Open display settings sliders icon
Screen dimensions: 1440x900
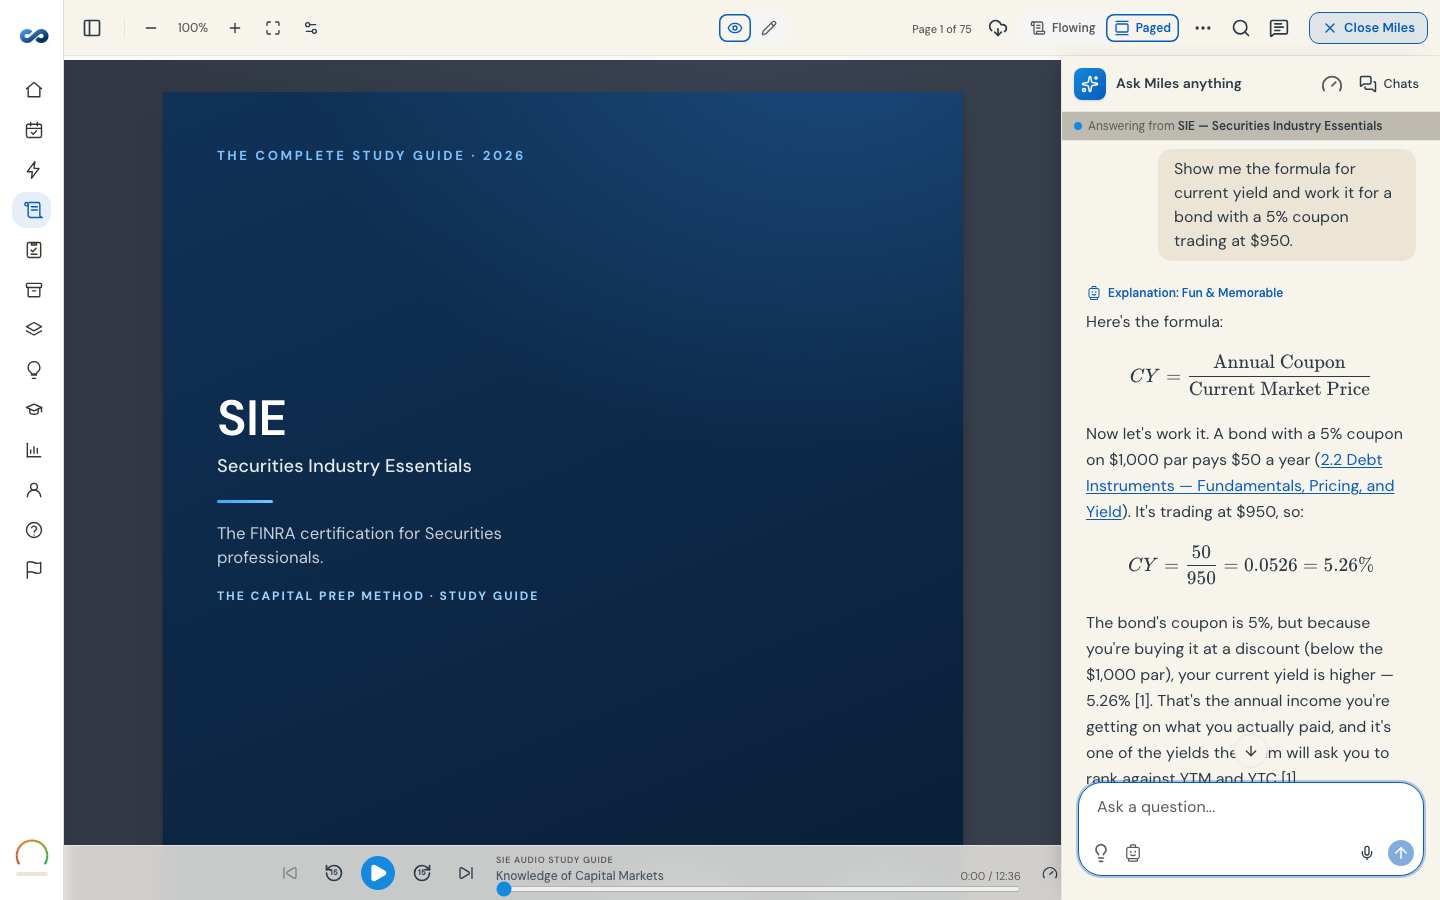point(311,28)
